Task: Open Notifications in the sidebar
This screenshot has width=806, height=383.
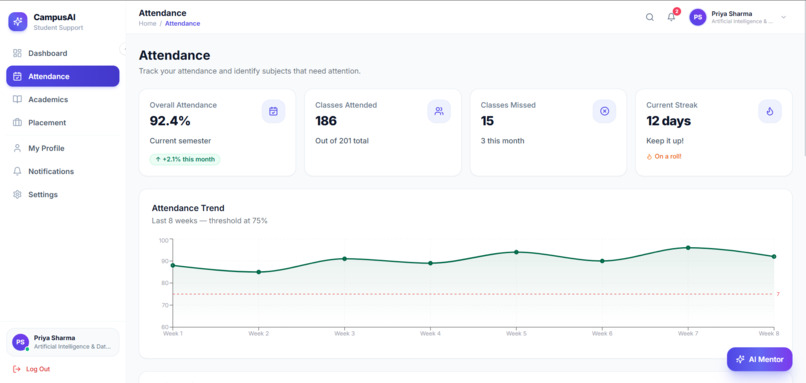Action: [63, 171]
